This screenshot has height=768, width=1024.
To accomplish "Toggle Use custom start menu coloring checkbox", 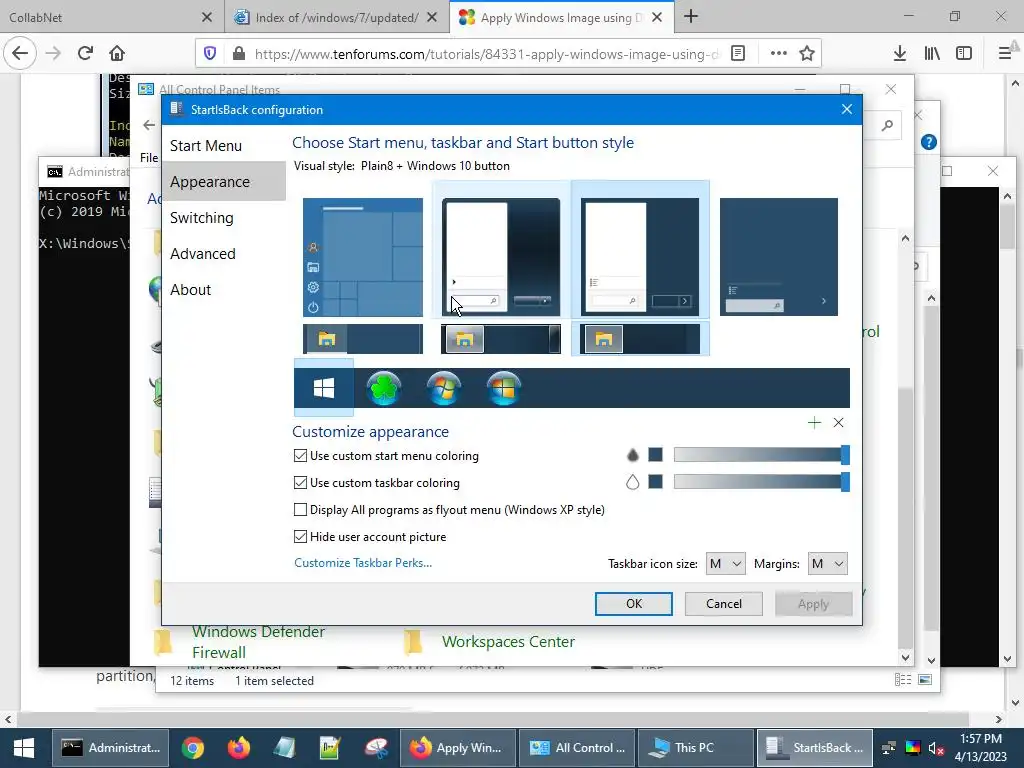I will pyautogui.click(x=300, y=456).
